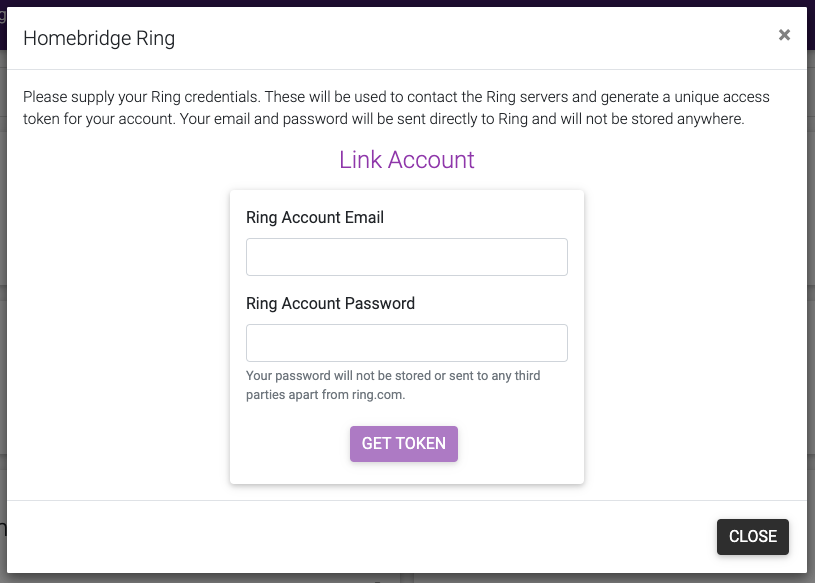Click the Ring Account Email field
Screen dimensions: 815x583
[x=406, y=257]
